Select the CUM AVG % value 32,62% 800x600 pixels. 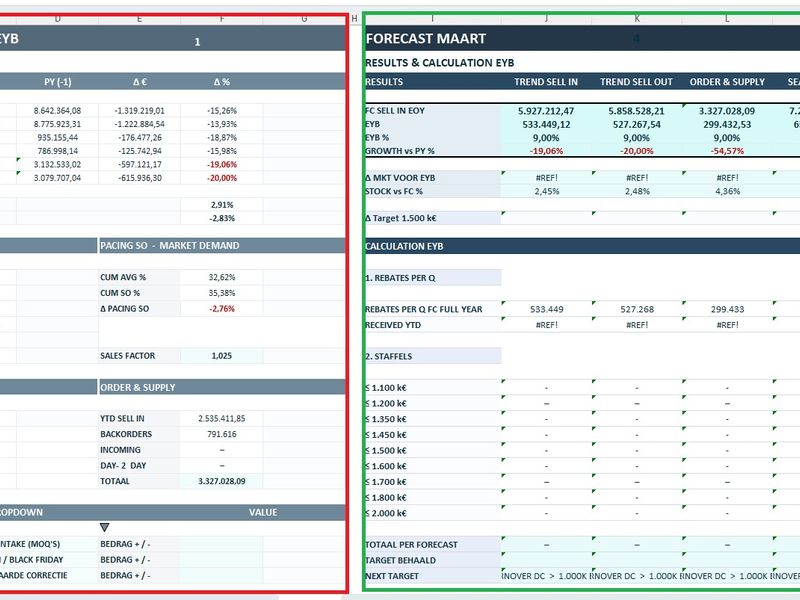[x=222, y=277]
